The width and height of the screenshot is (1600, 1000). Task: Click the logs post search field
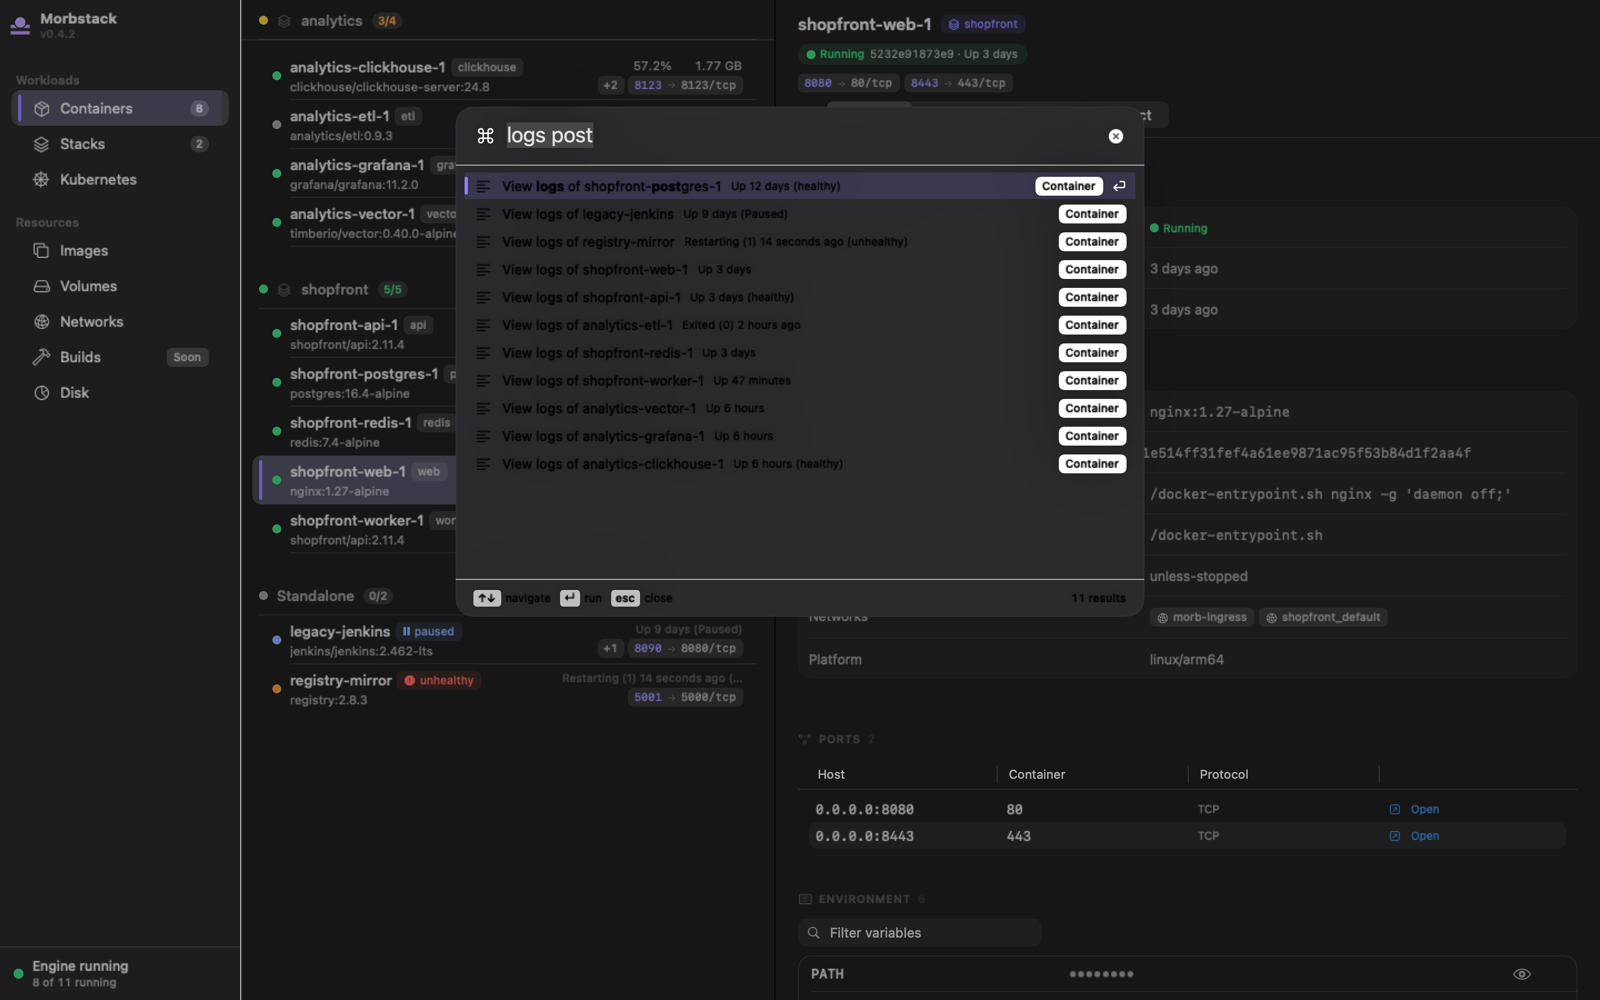(800, 136)
